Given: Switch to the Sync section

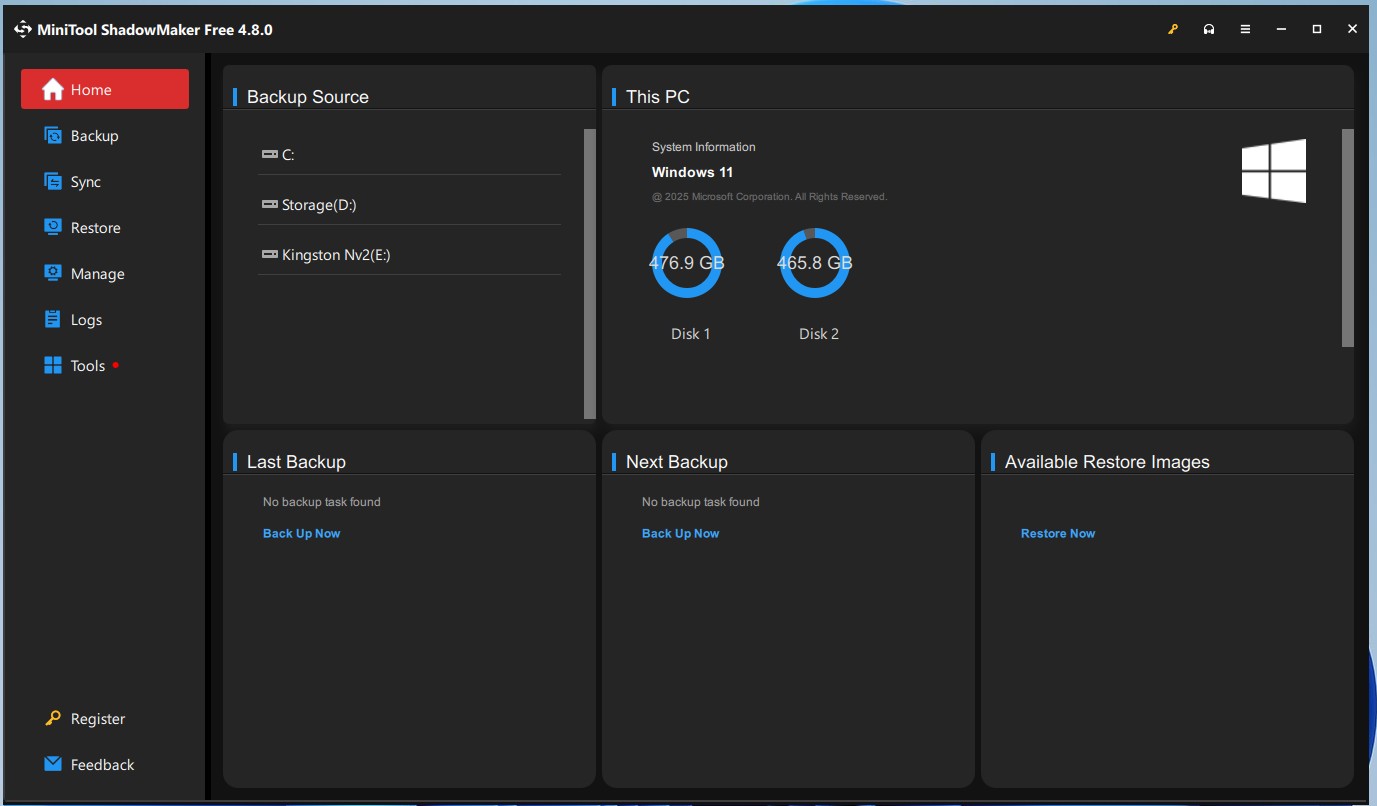Looking at the screenshot, I should click(85, 182).
